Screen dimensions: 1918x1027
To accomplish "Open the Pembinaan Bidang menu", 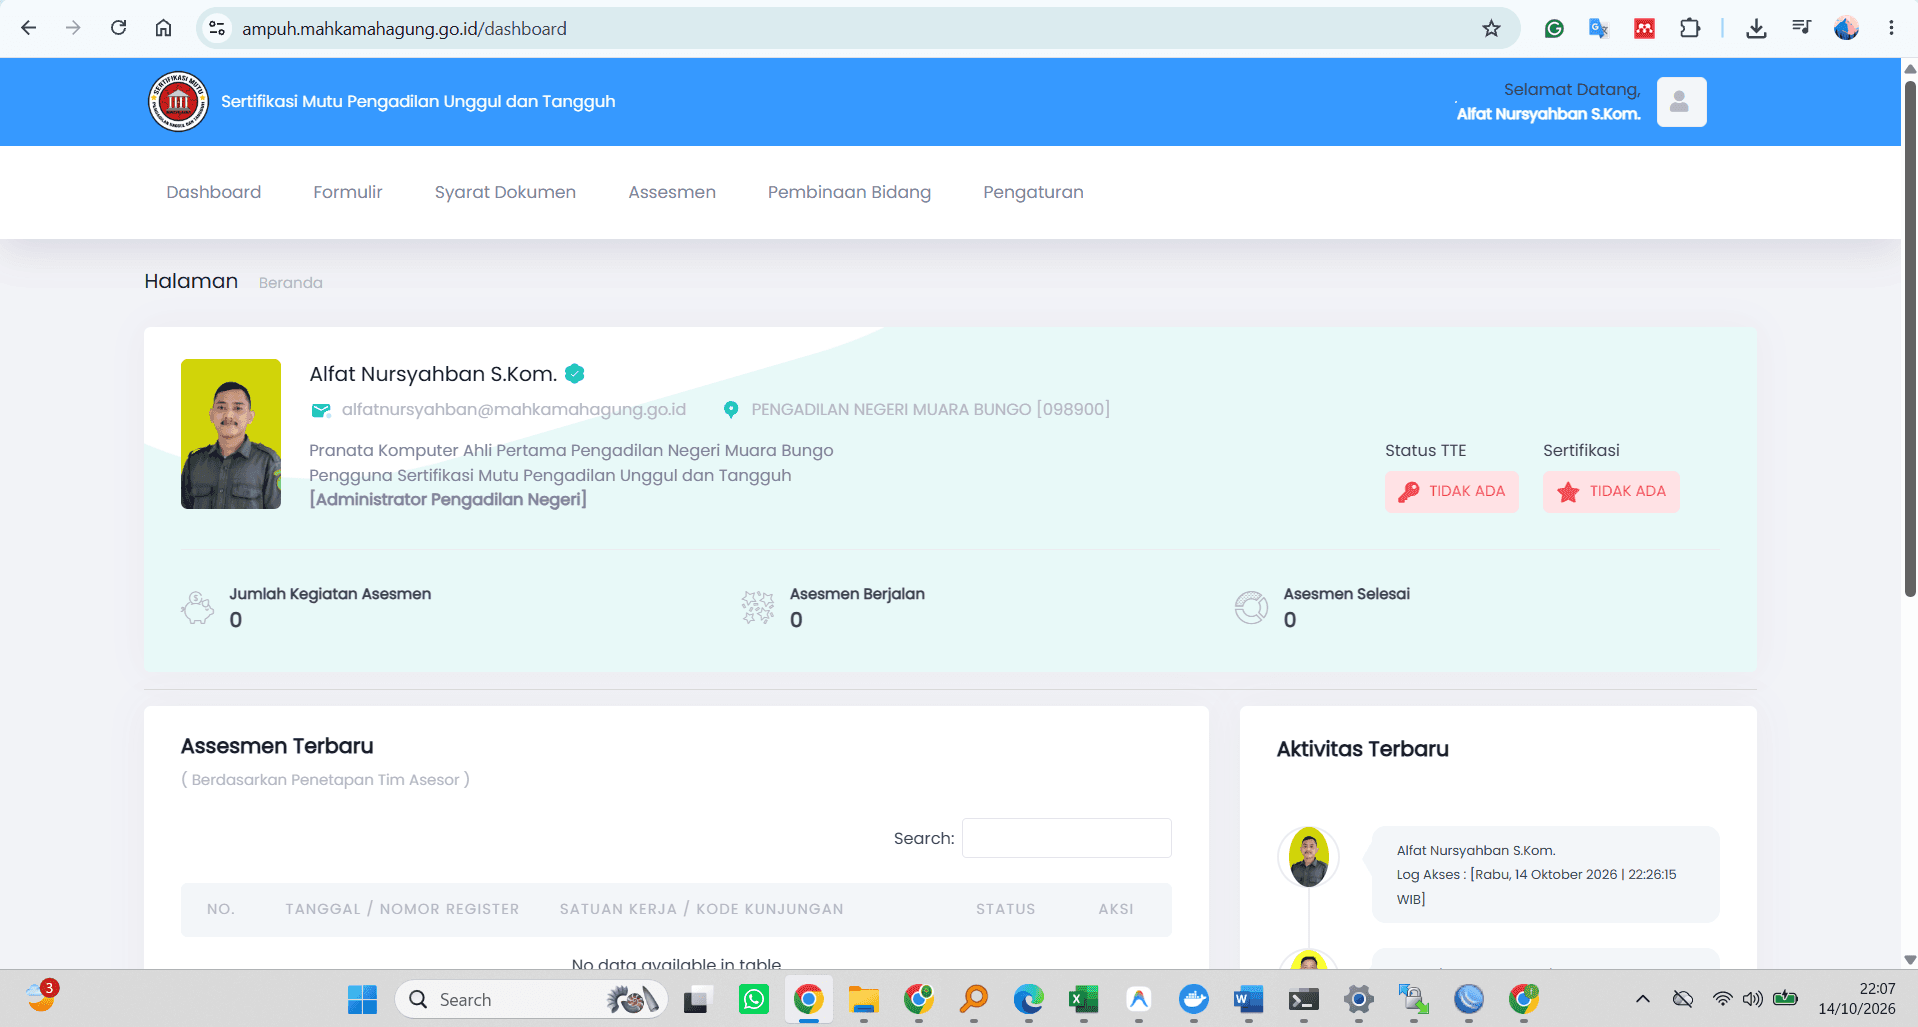I will pyautogui.click(x=849, y=192).
